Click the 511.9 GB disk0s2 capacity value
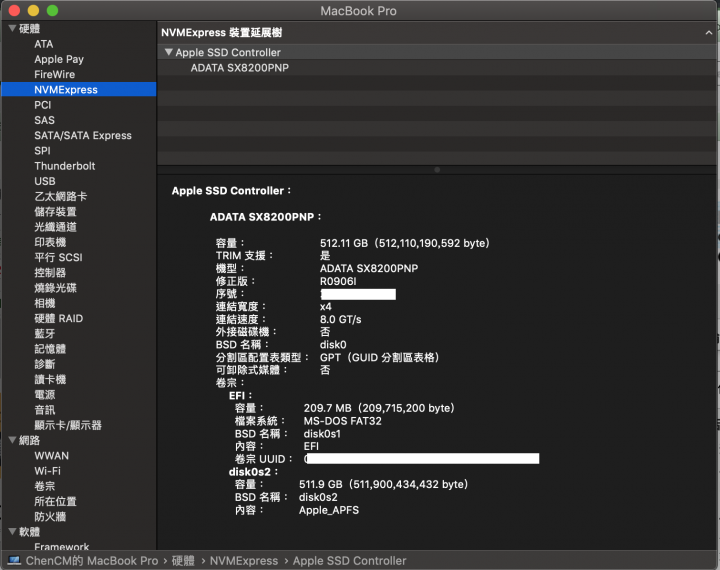This screenshot has height=570, width=720. tap(383, 484)
